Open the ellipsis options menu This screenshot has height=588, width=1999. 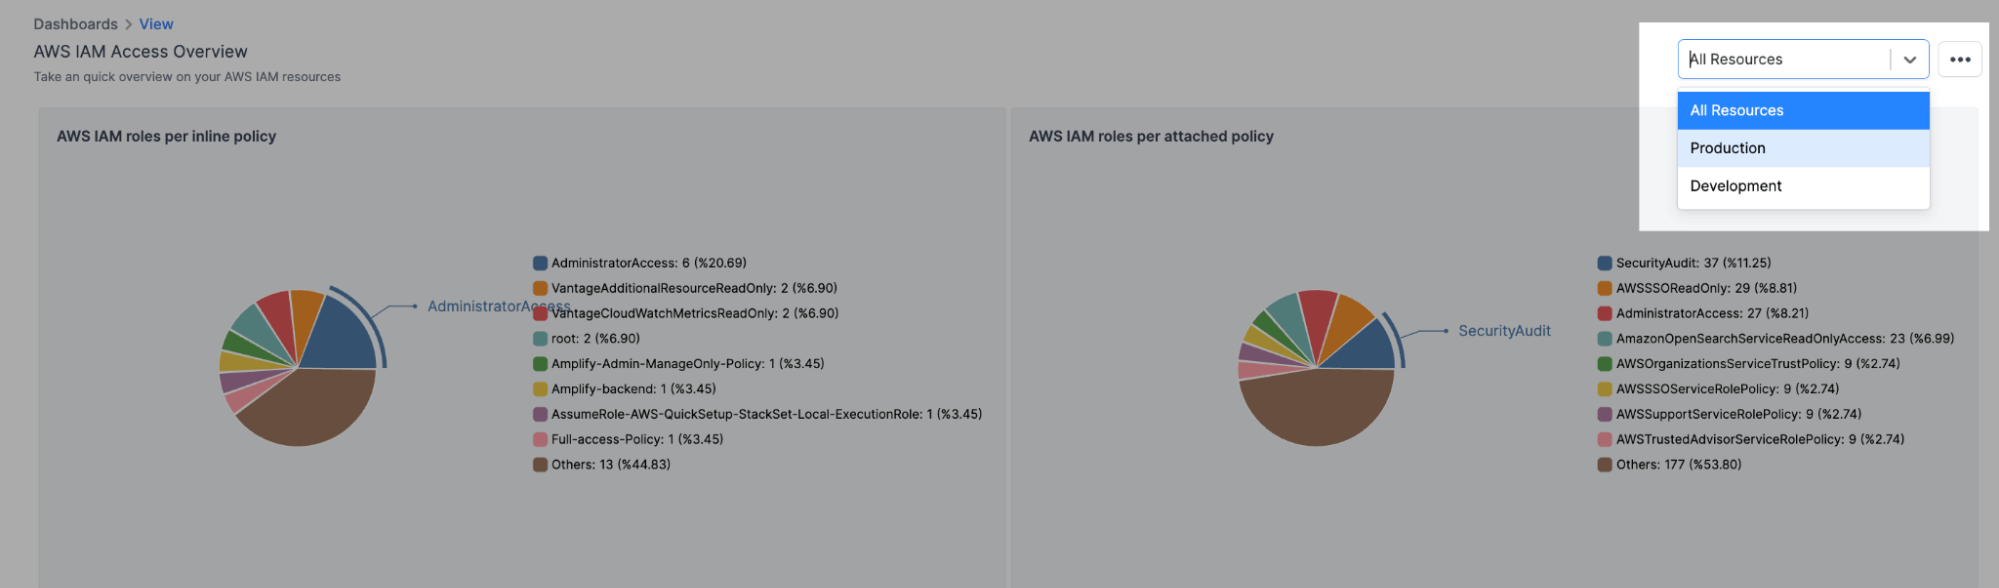pos(1959,59)
